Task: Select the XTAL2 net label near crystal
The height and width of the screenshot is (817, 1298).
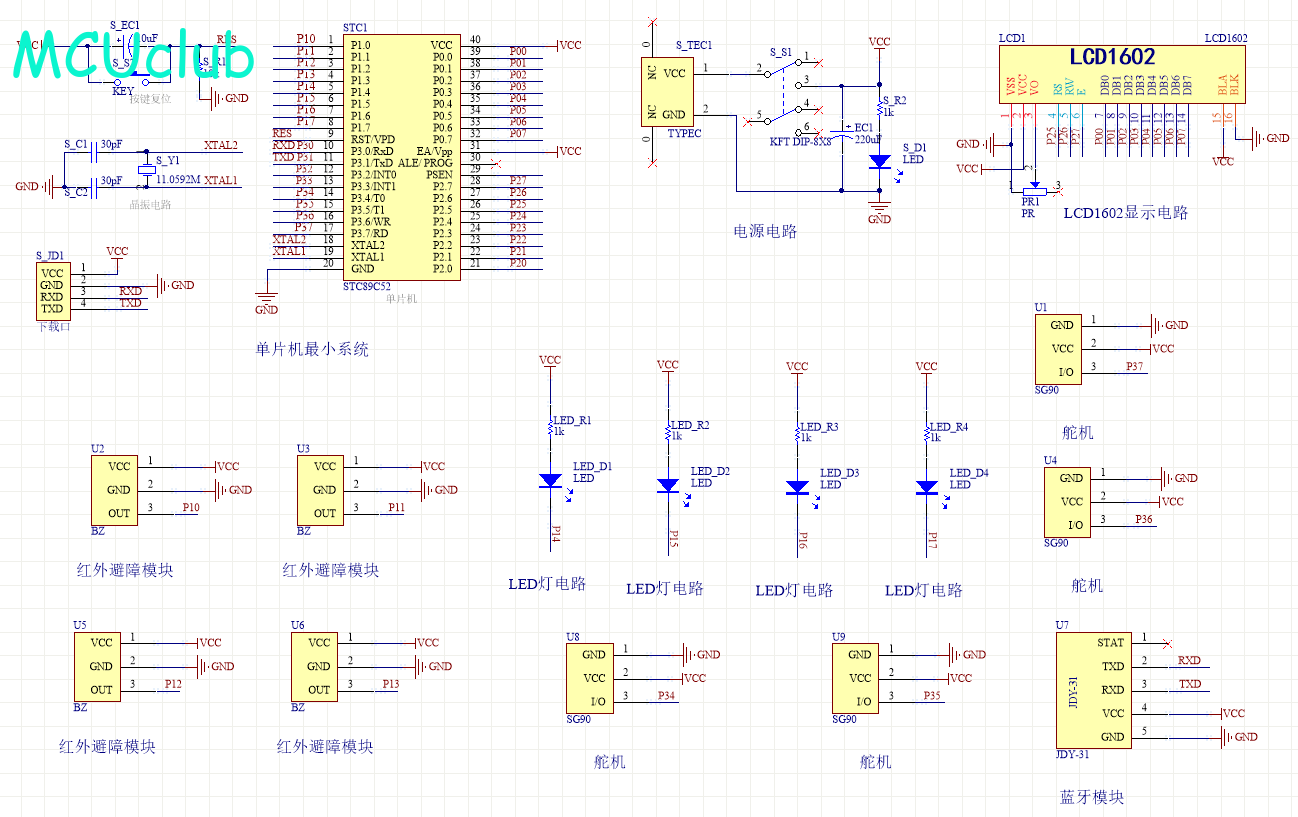Action: tap(221, 145)
